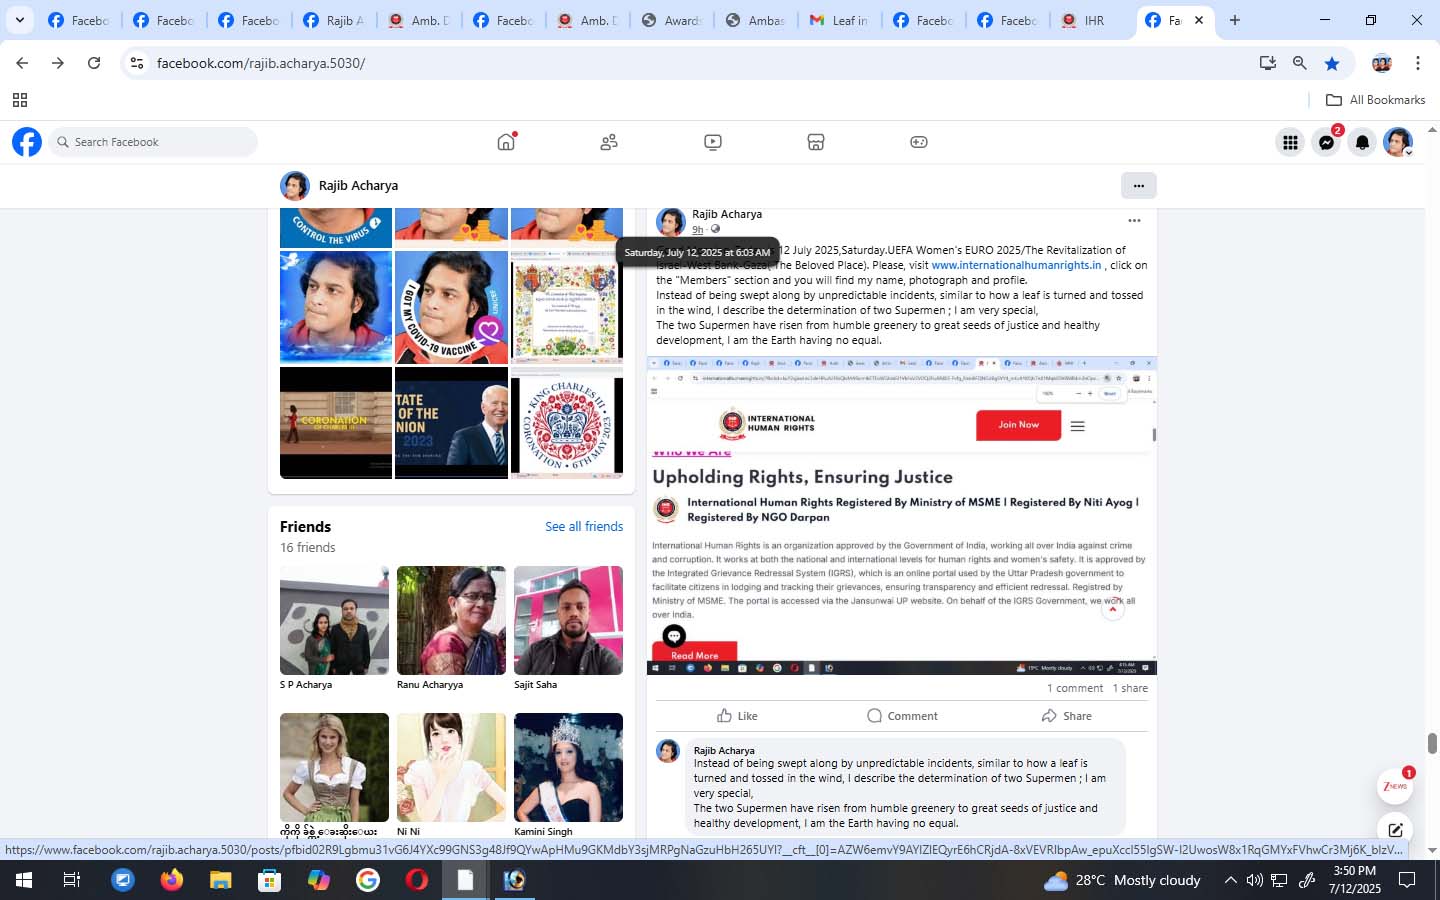
Task: Click the Rajib Acharya commenter name
Action: click(724, 750)
